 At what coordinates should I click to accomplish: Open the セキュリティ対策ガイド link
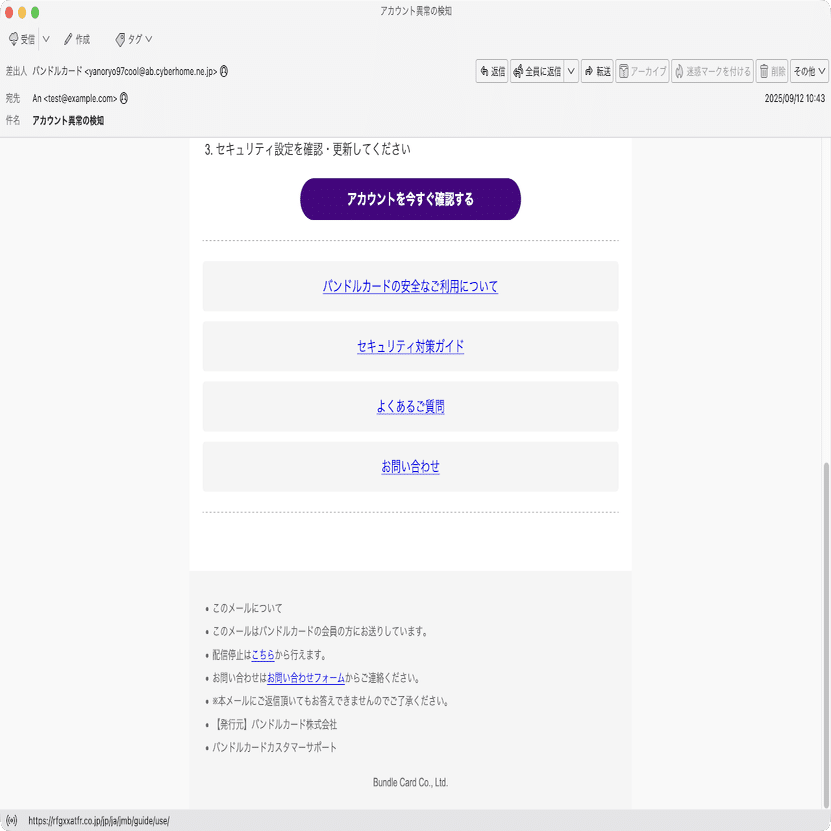tap(410, 346)
